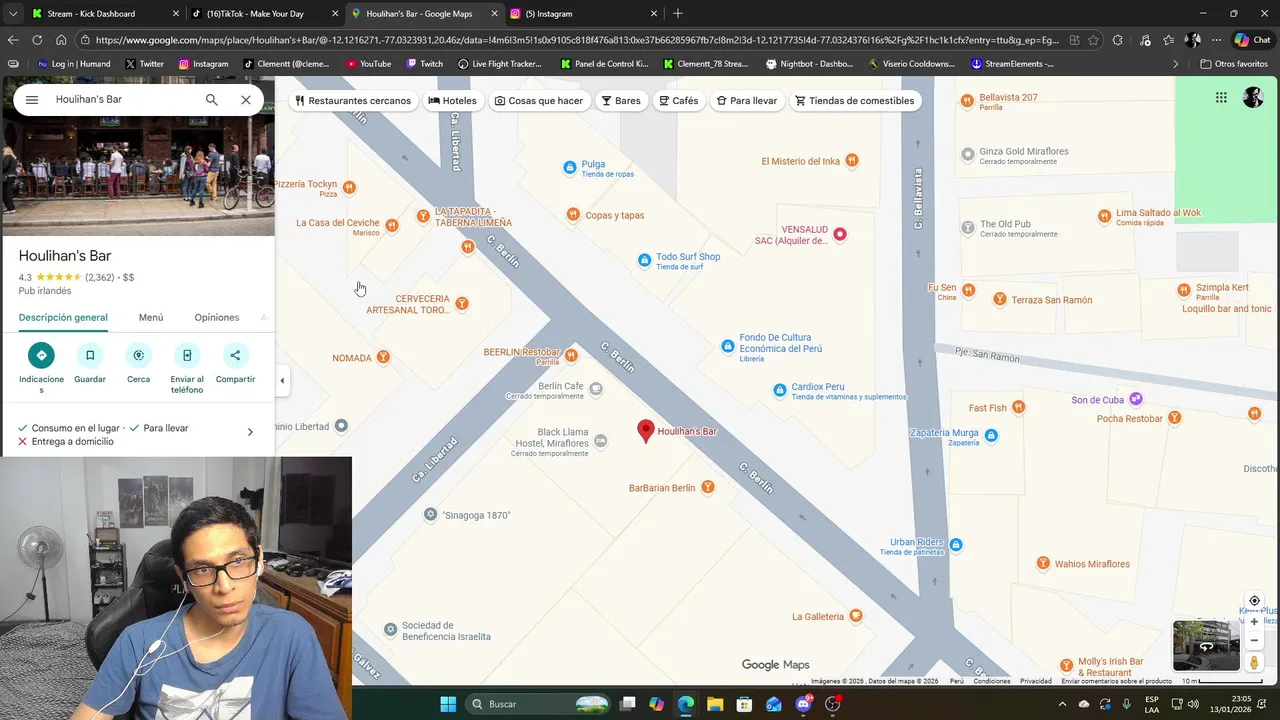Open the Otros favoritos folder
Viewport: 1280px width, 720px height.
[1234, 64]
